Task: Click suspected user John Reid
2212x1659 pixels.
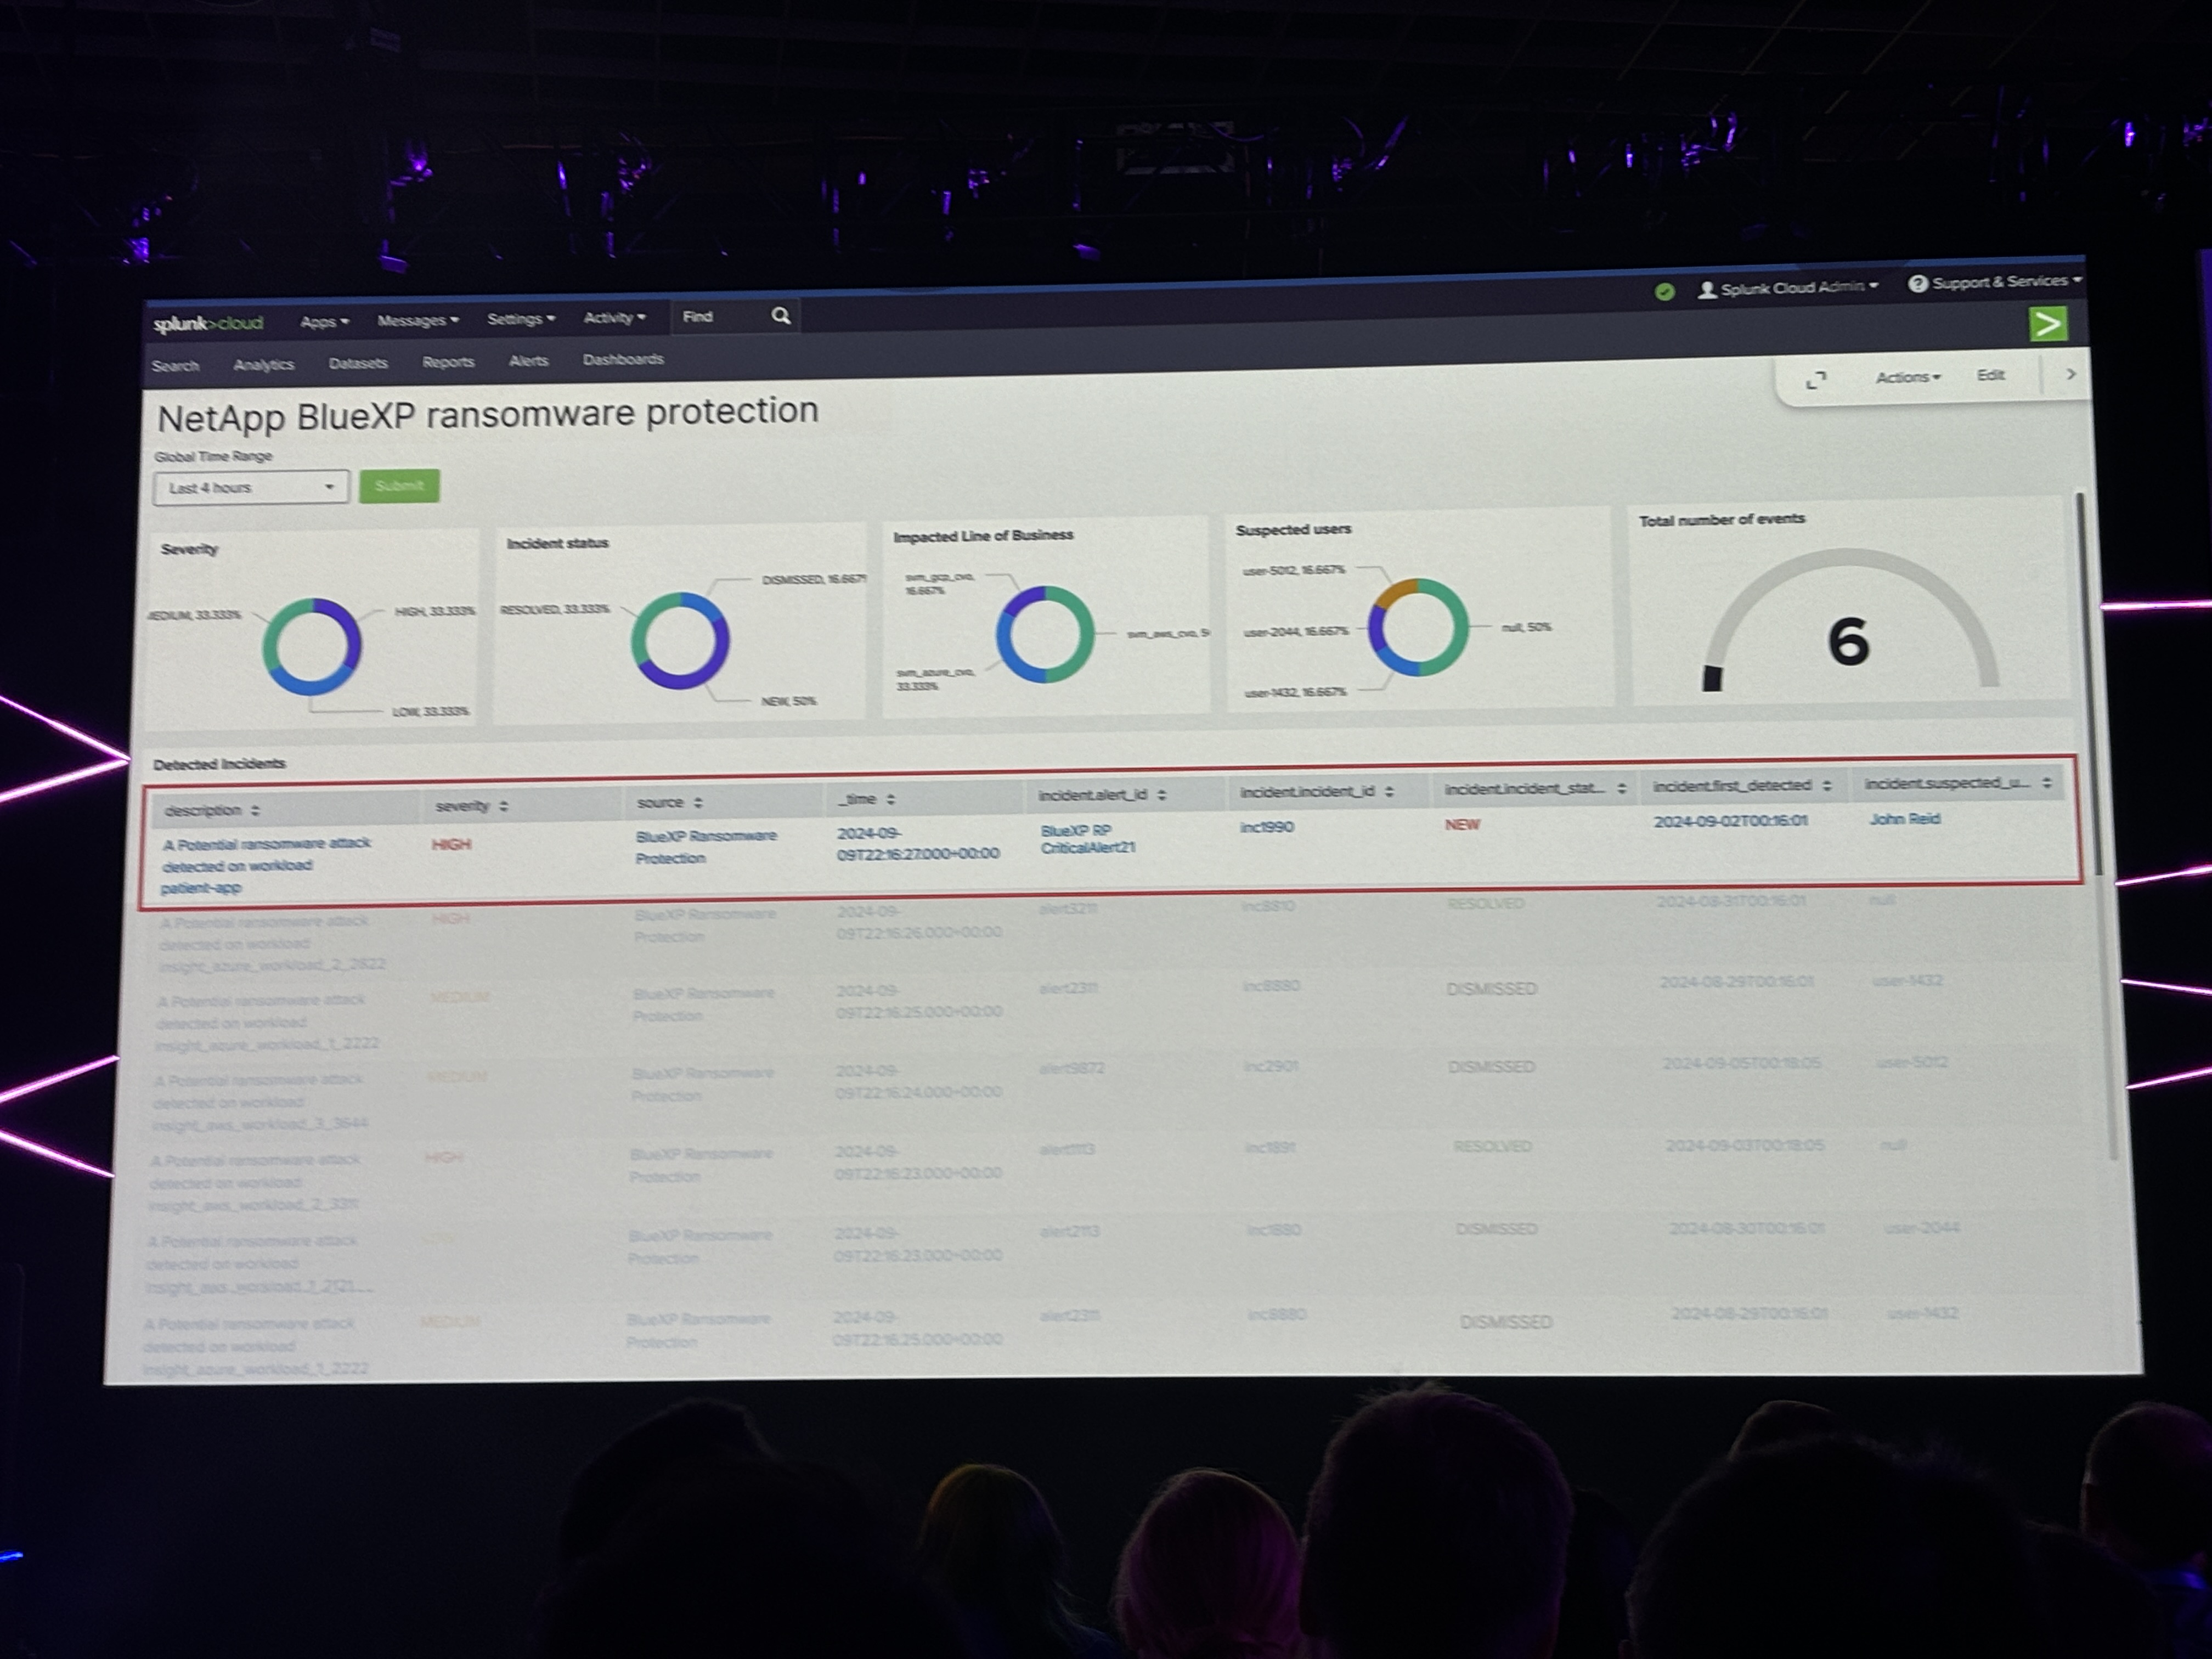Action: 1904,819
